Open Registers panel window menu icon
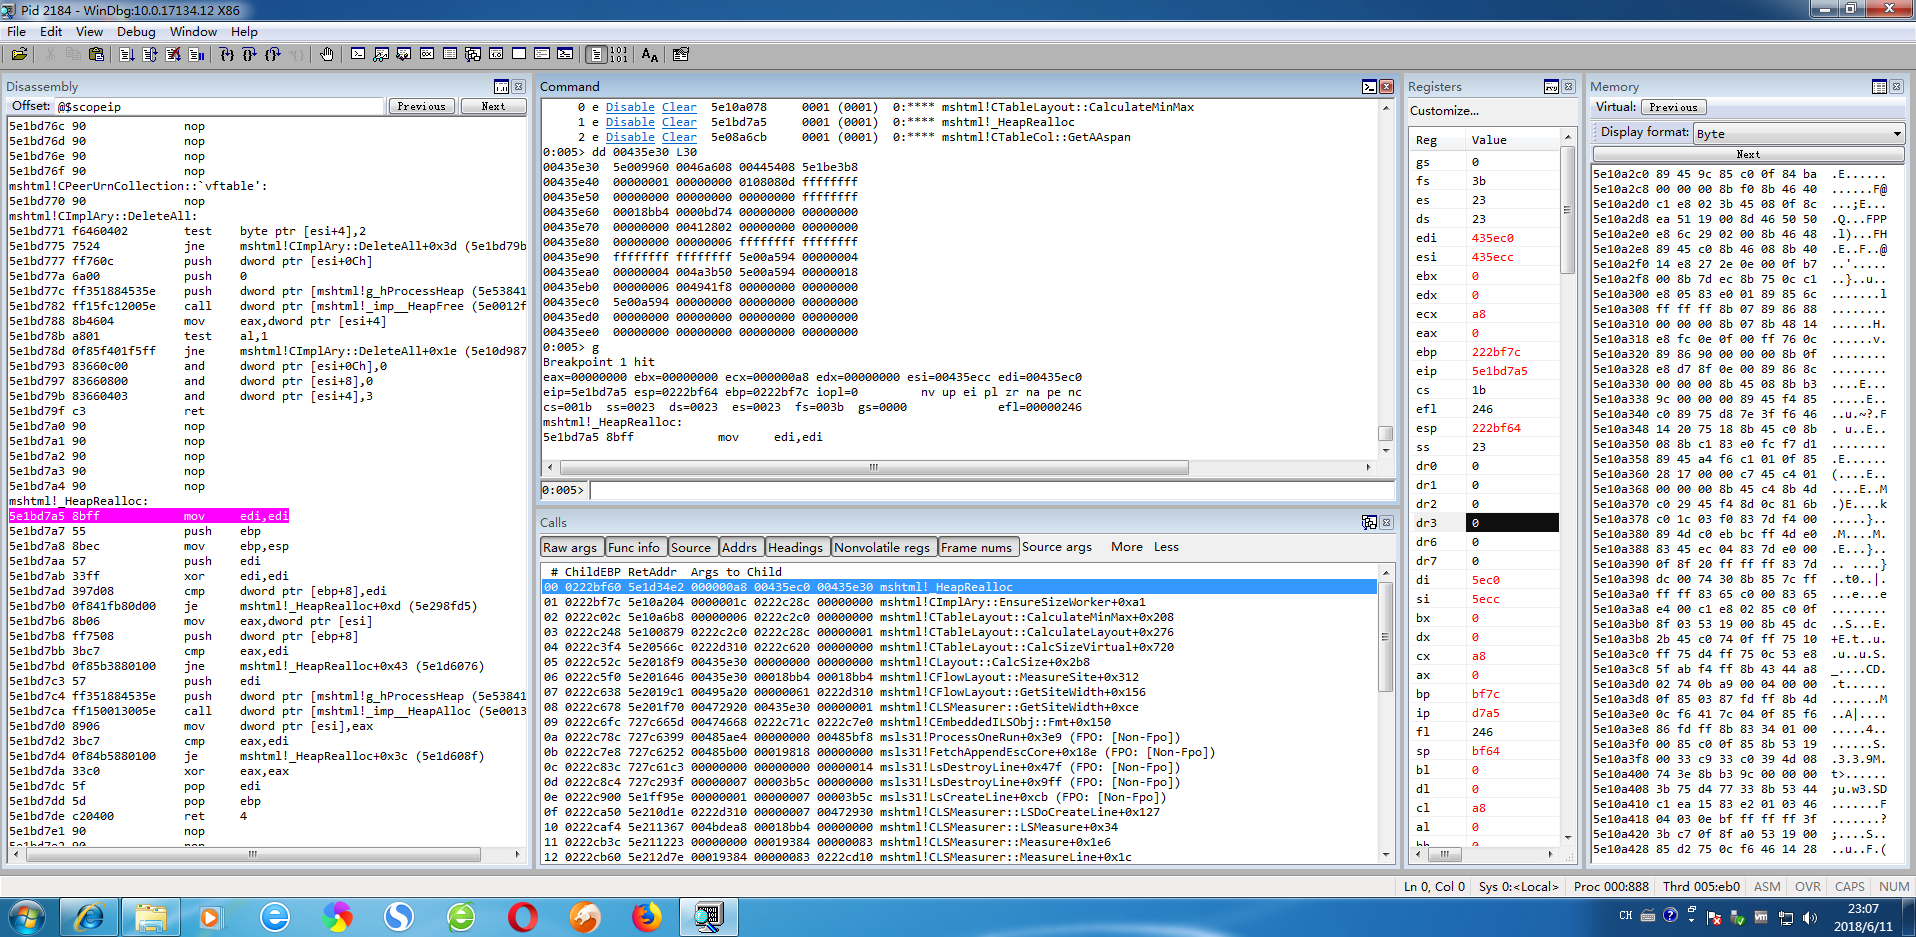The image size is (1916, 937). pyautogui.click(x=1551, y=87)
